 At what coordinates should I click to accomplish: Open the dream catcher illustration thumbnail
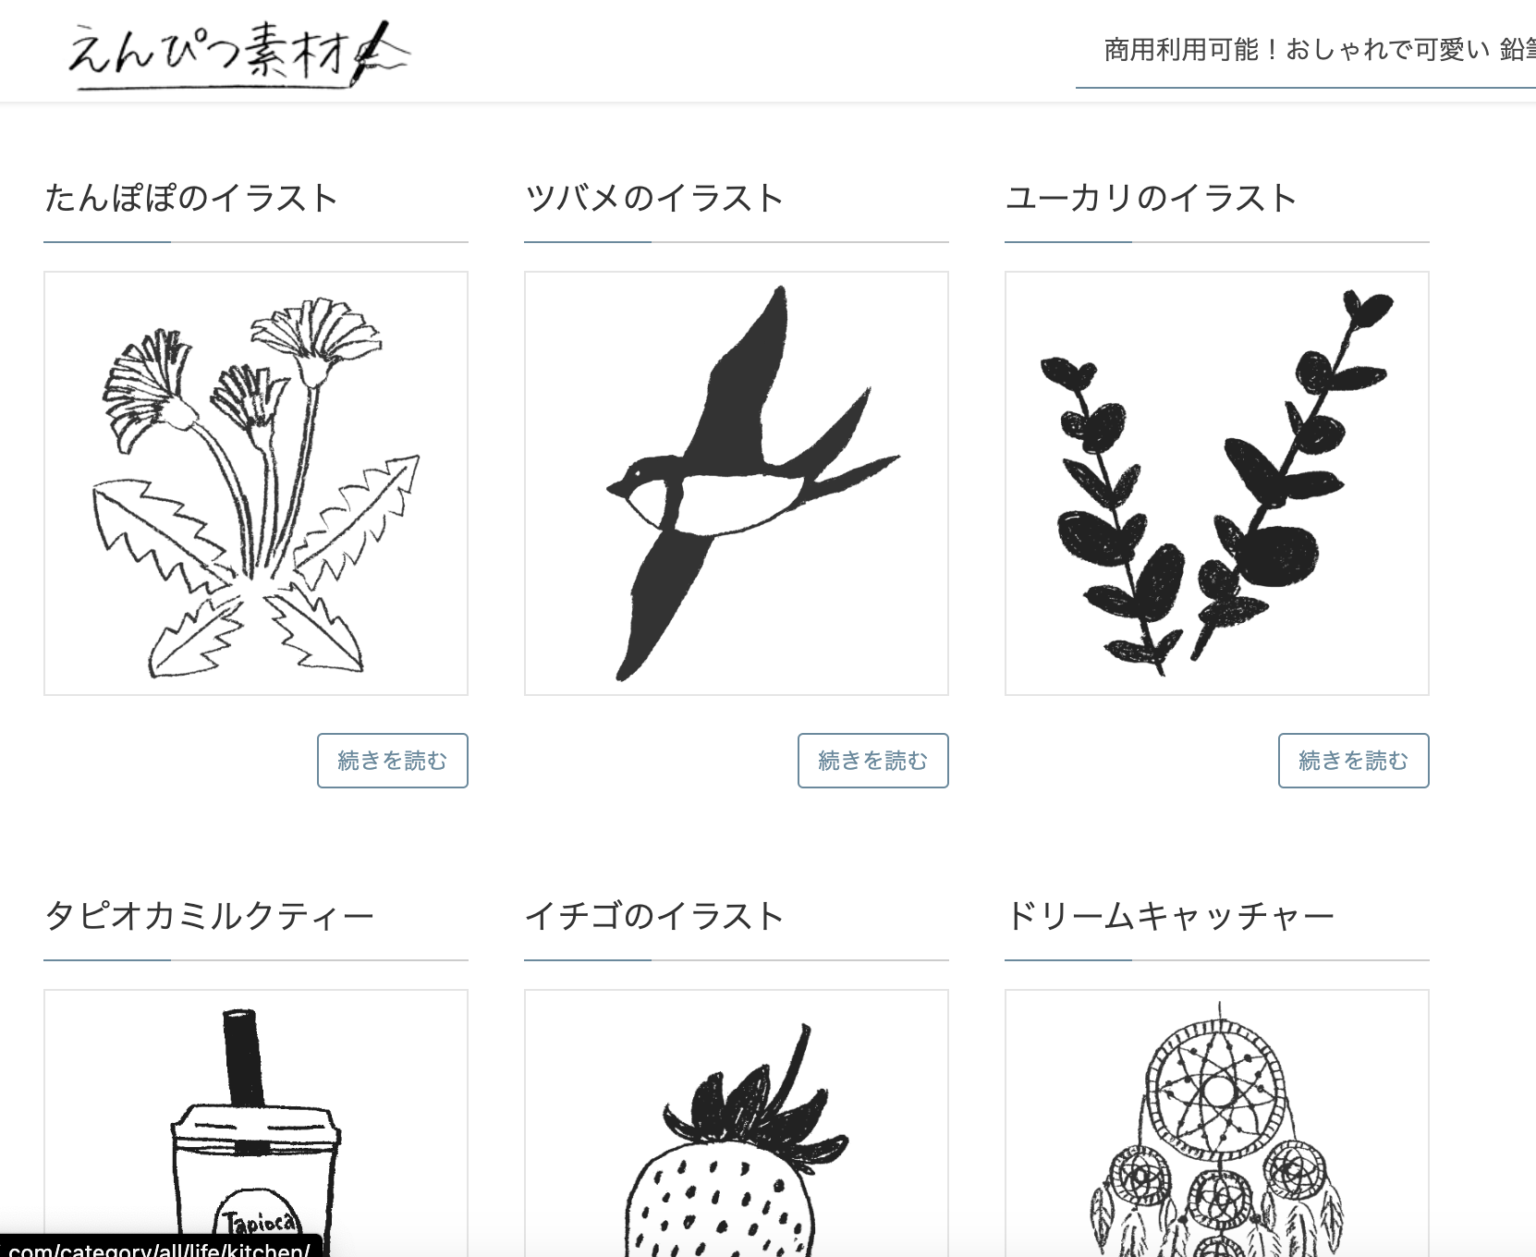click(1217, 1123)
